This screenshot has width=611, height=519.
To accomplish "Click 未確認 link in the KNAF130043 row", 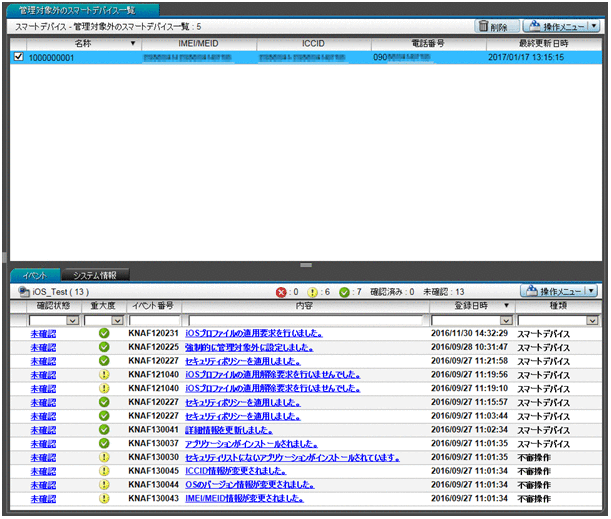I will click(43, 498).
